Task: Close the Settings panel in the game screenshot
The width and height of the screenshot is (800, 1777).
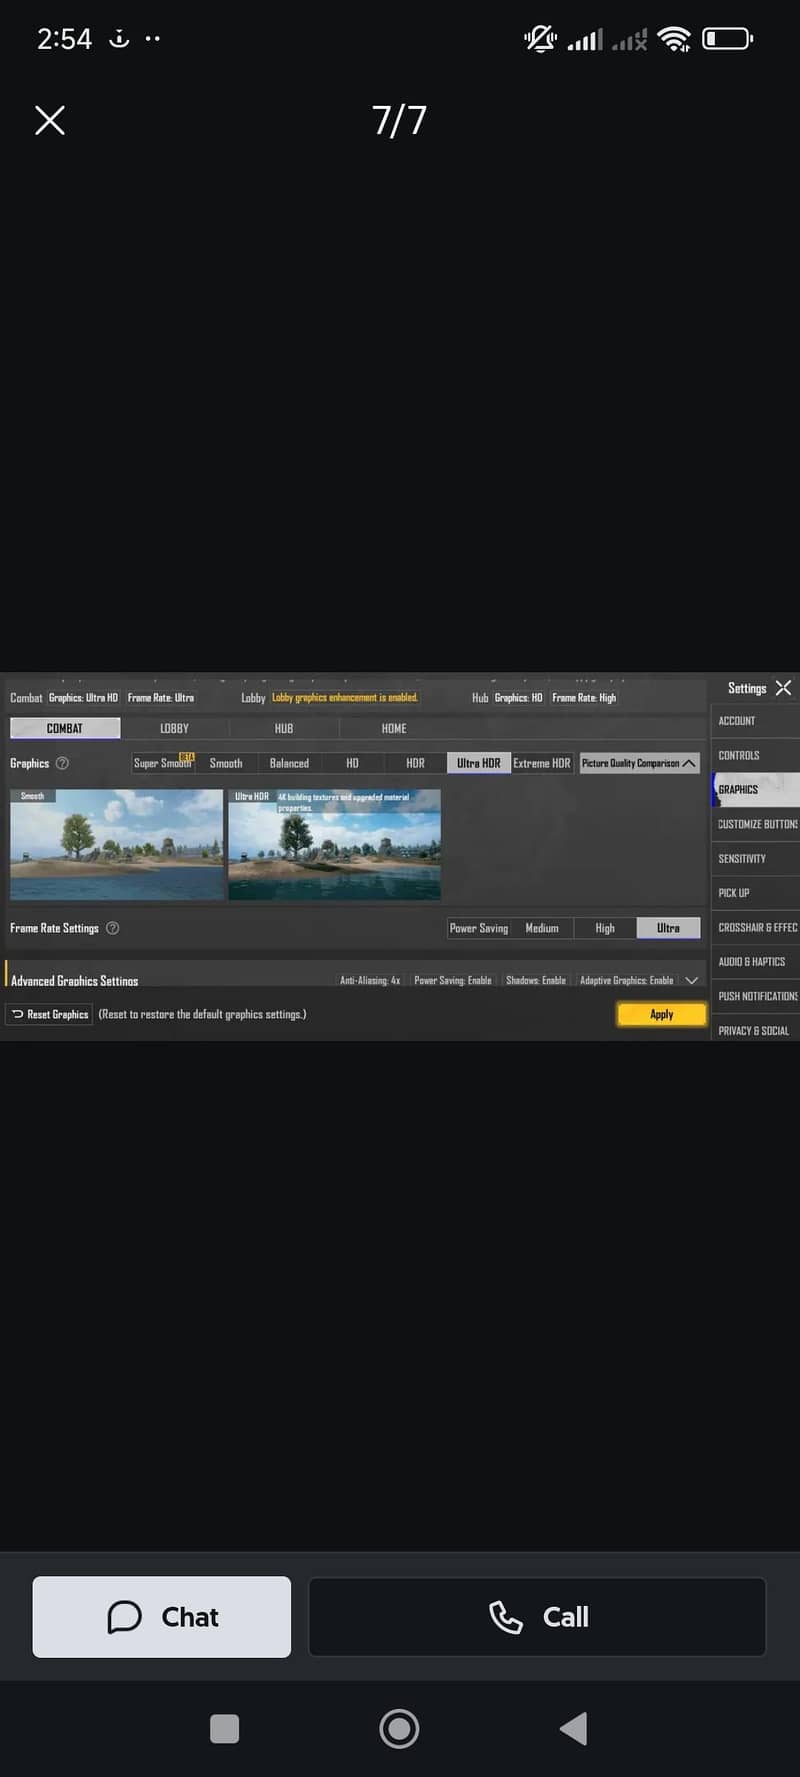Action: point(783,688)
